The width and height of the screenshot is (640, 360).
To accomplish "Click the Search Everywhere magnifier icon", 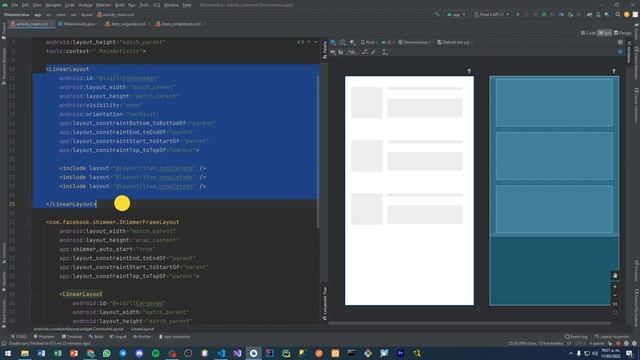I will pyautogui.click(x=618, y=15).
